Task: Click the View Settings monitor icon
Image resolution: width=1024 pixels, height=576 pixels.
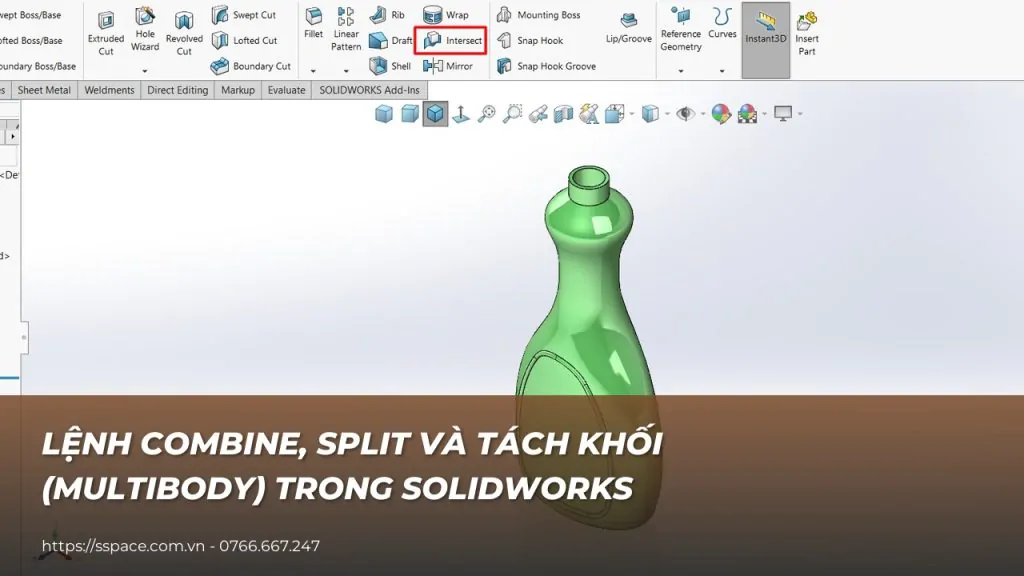Action: click(783, 114)
